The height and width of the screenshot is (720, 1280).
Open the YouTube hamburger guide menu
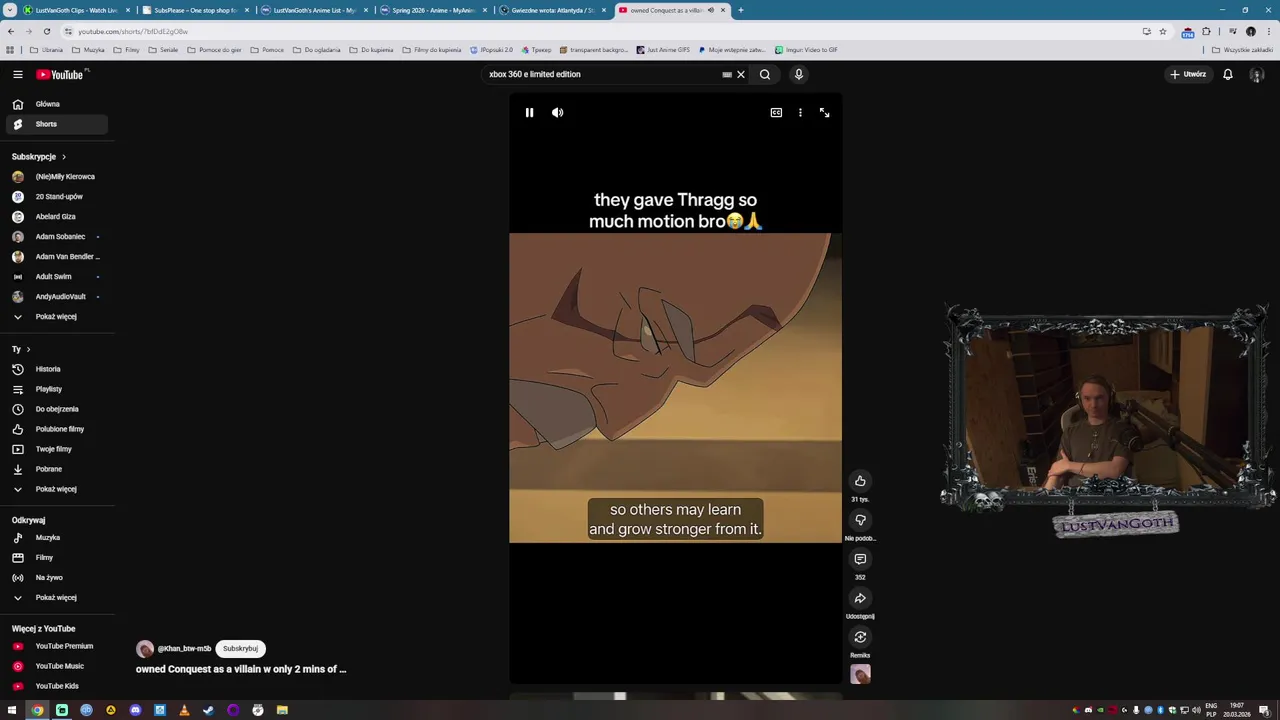[x=17, y=74]
